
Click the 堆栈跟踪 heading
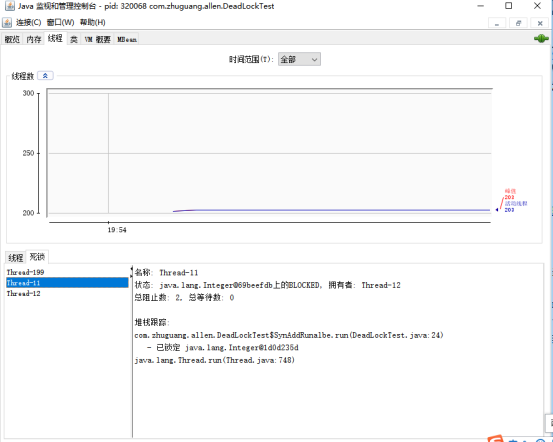point(152,322)
